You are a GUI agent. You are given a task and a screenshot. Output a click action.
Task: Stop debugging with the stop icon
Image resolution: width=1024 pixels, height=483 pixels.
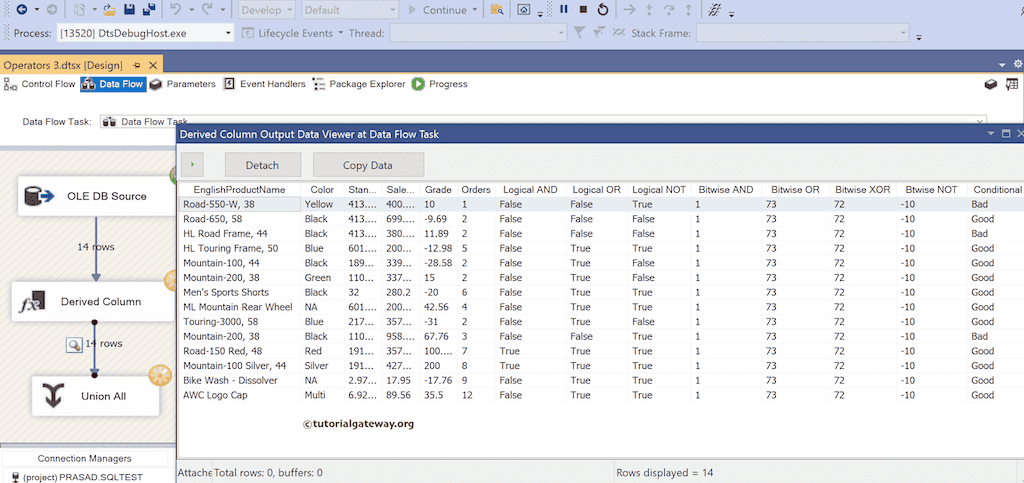(x=582, y=10)
